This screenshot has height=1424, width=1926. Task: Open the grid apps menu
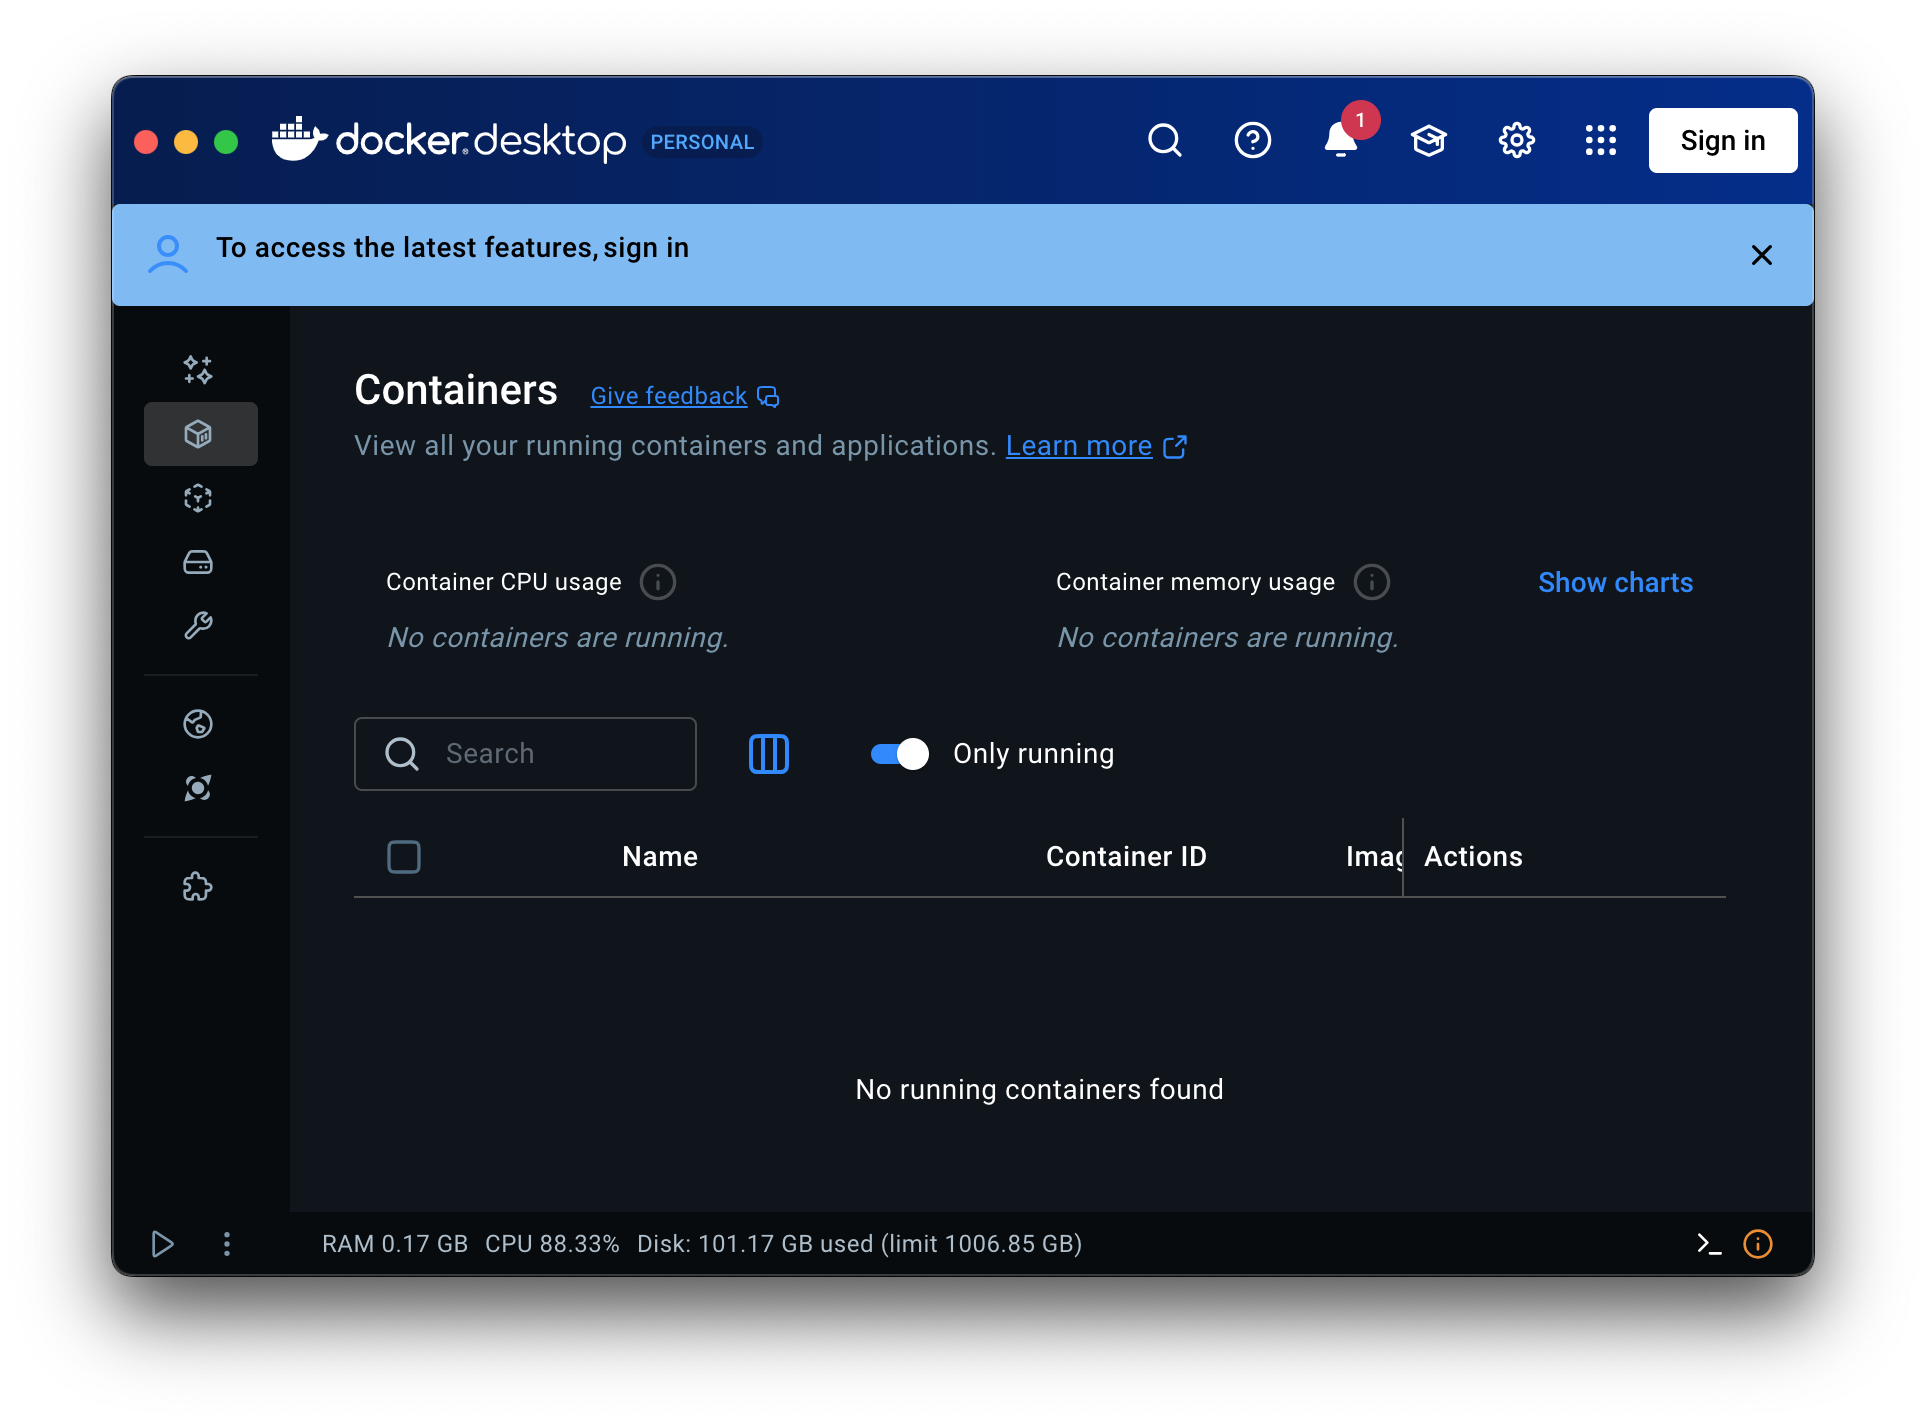click(1600, 141)
